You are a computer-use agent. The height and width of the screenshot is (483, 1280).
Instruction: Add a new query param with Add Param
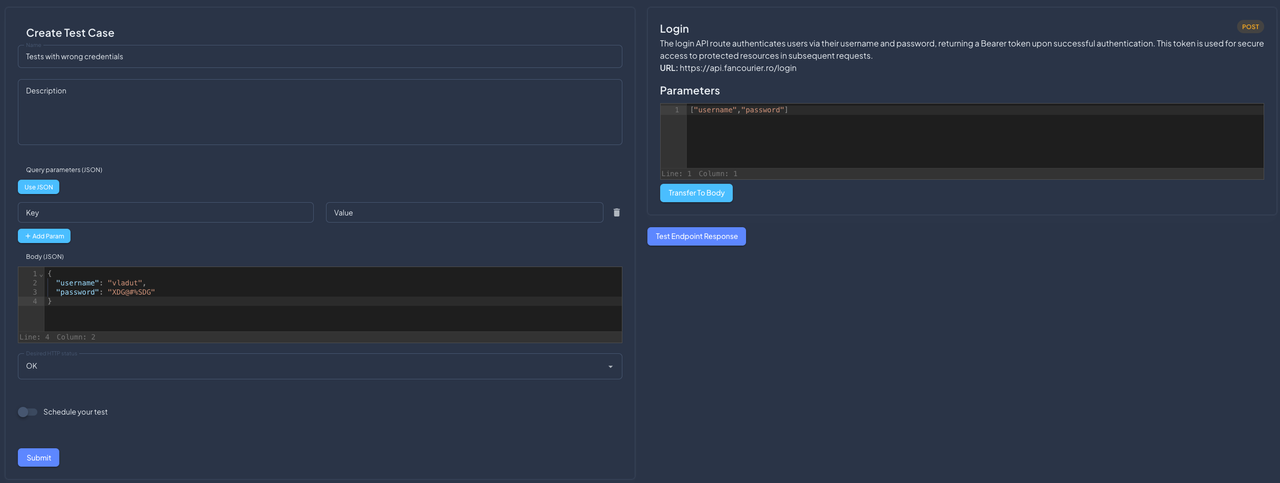(44, 236)
